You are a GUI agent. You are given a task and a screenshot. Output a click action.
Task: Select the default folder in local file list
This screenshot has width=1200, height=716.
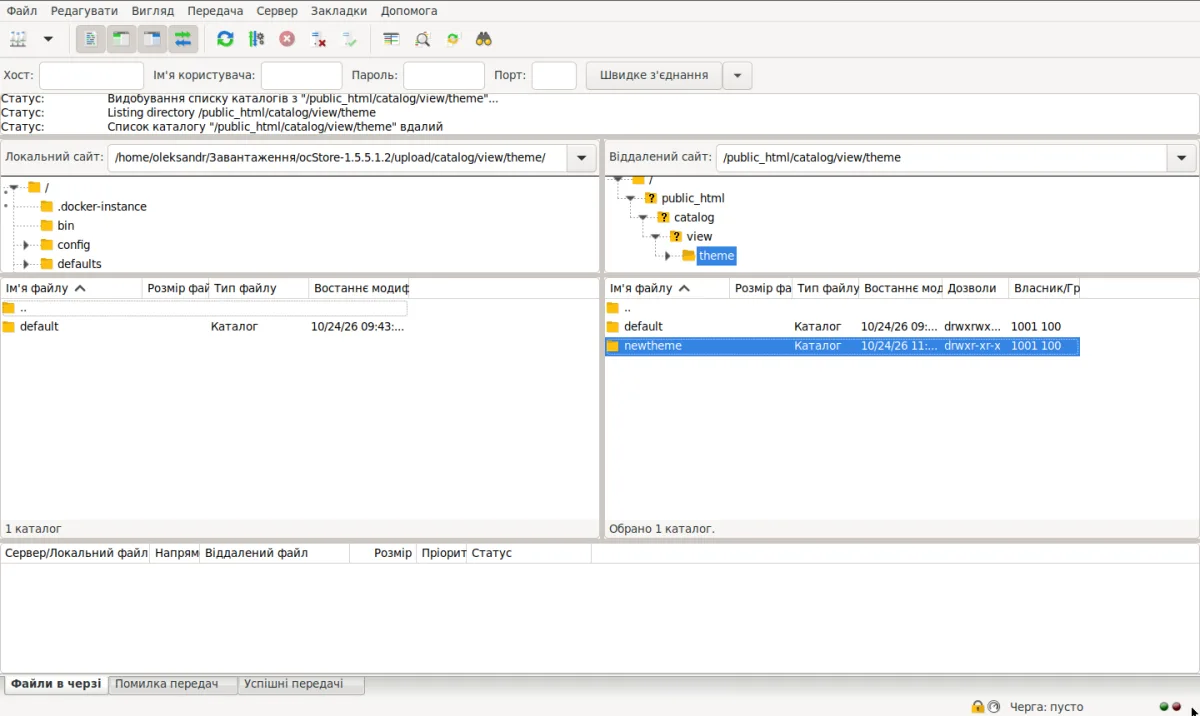click(204, 327)
